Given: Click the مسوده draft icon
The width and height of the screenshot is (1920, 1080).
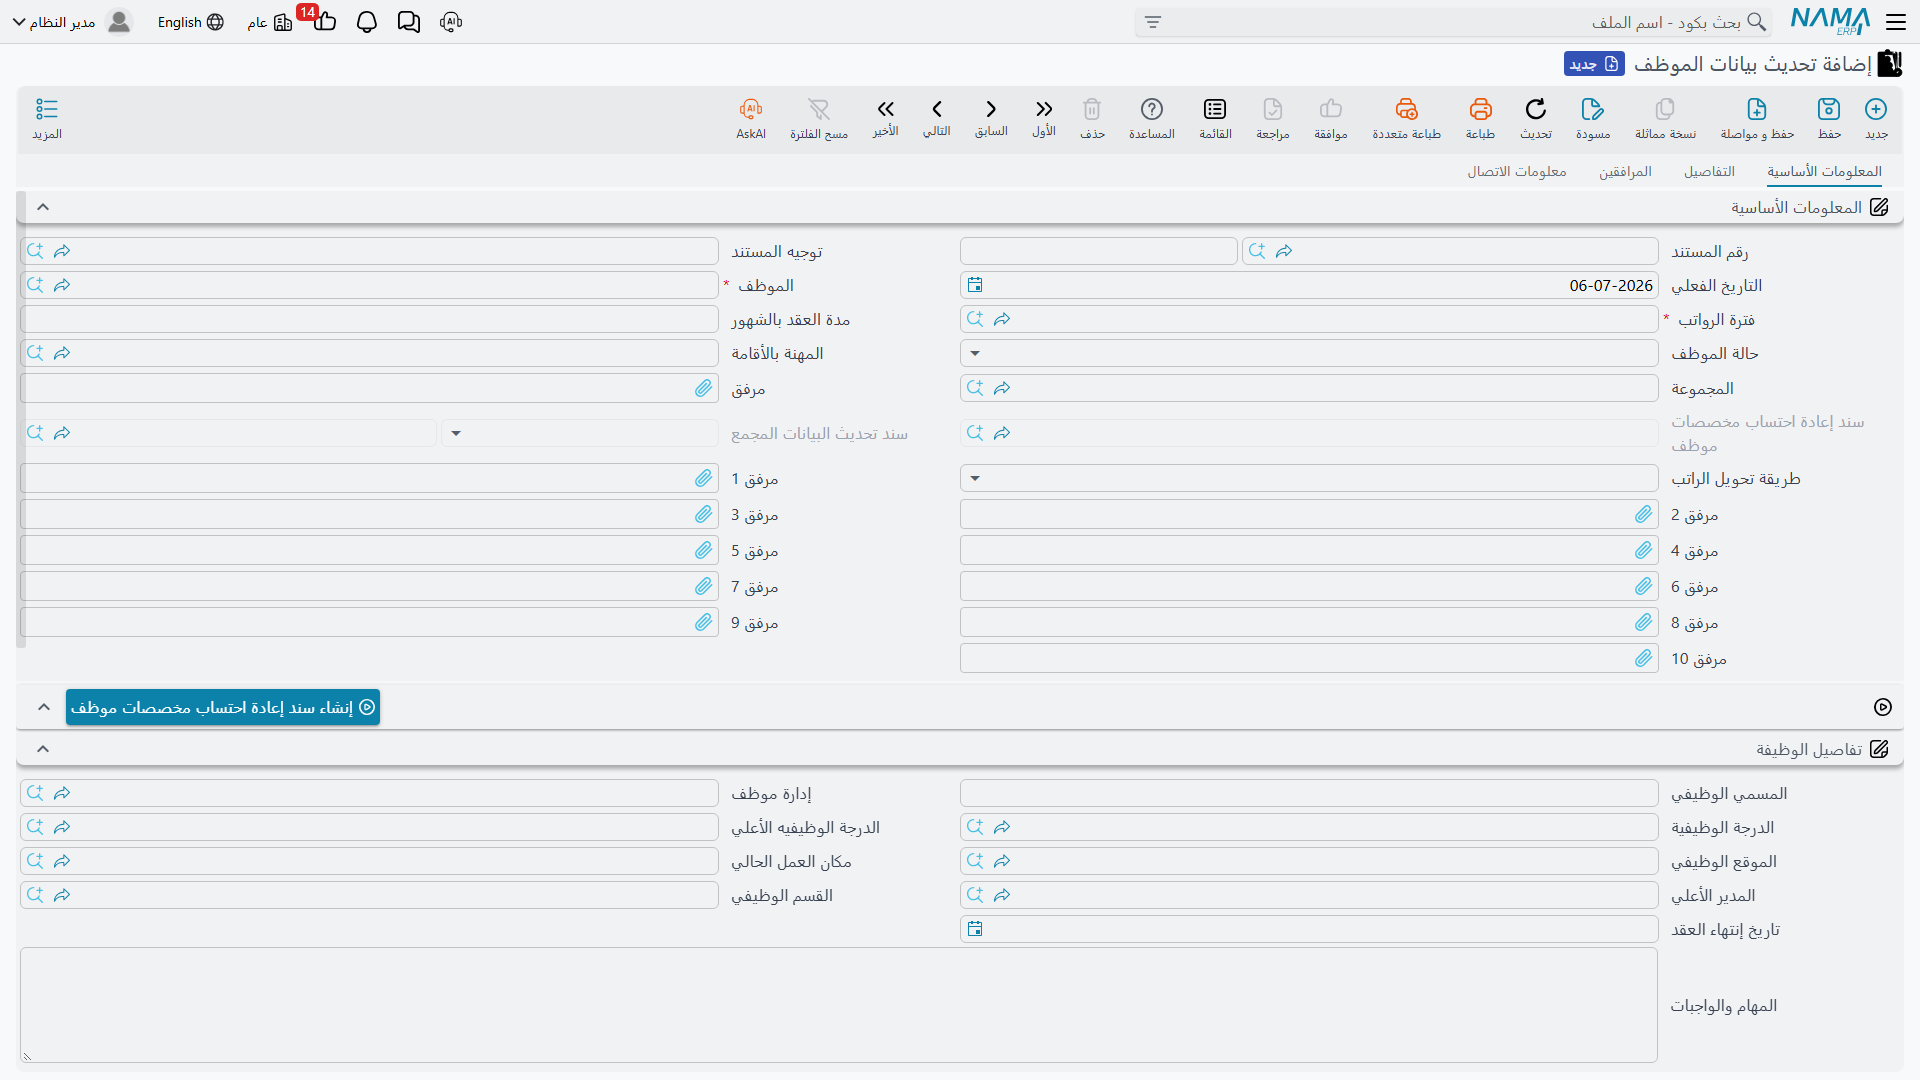Looking at the screenshot, I should pos(1593,109).
